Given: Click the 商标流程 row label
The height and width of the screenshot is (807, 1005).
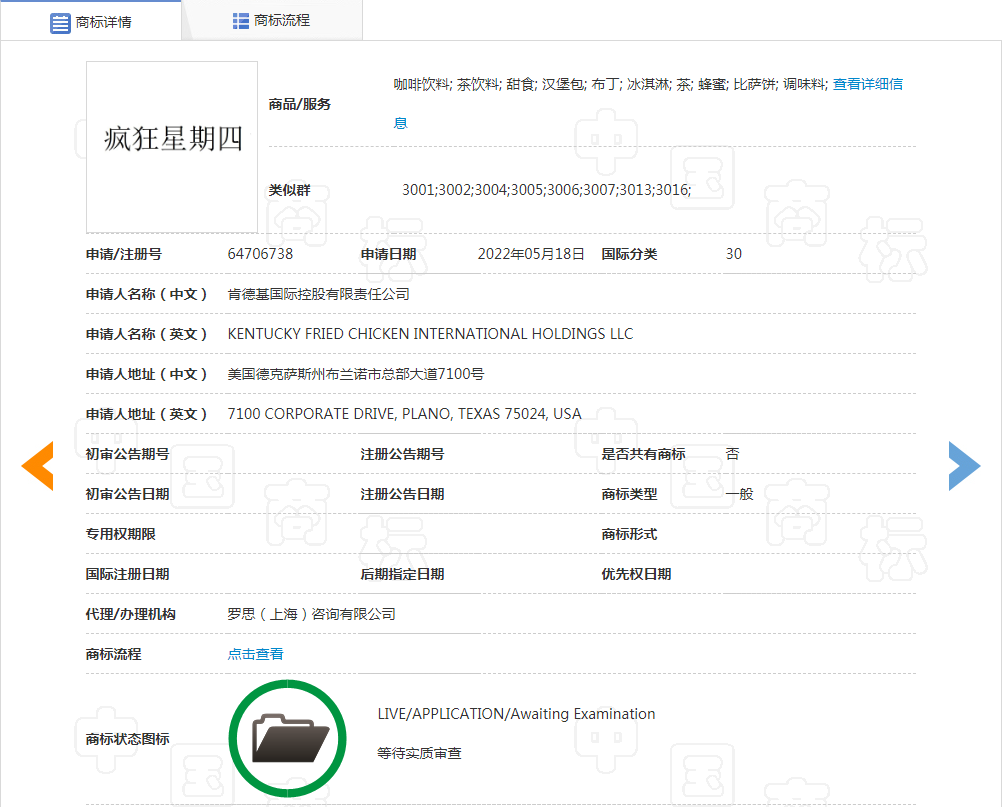Looking at the screenshot, I should pyautogui.click(x=113, y=654).
